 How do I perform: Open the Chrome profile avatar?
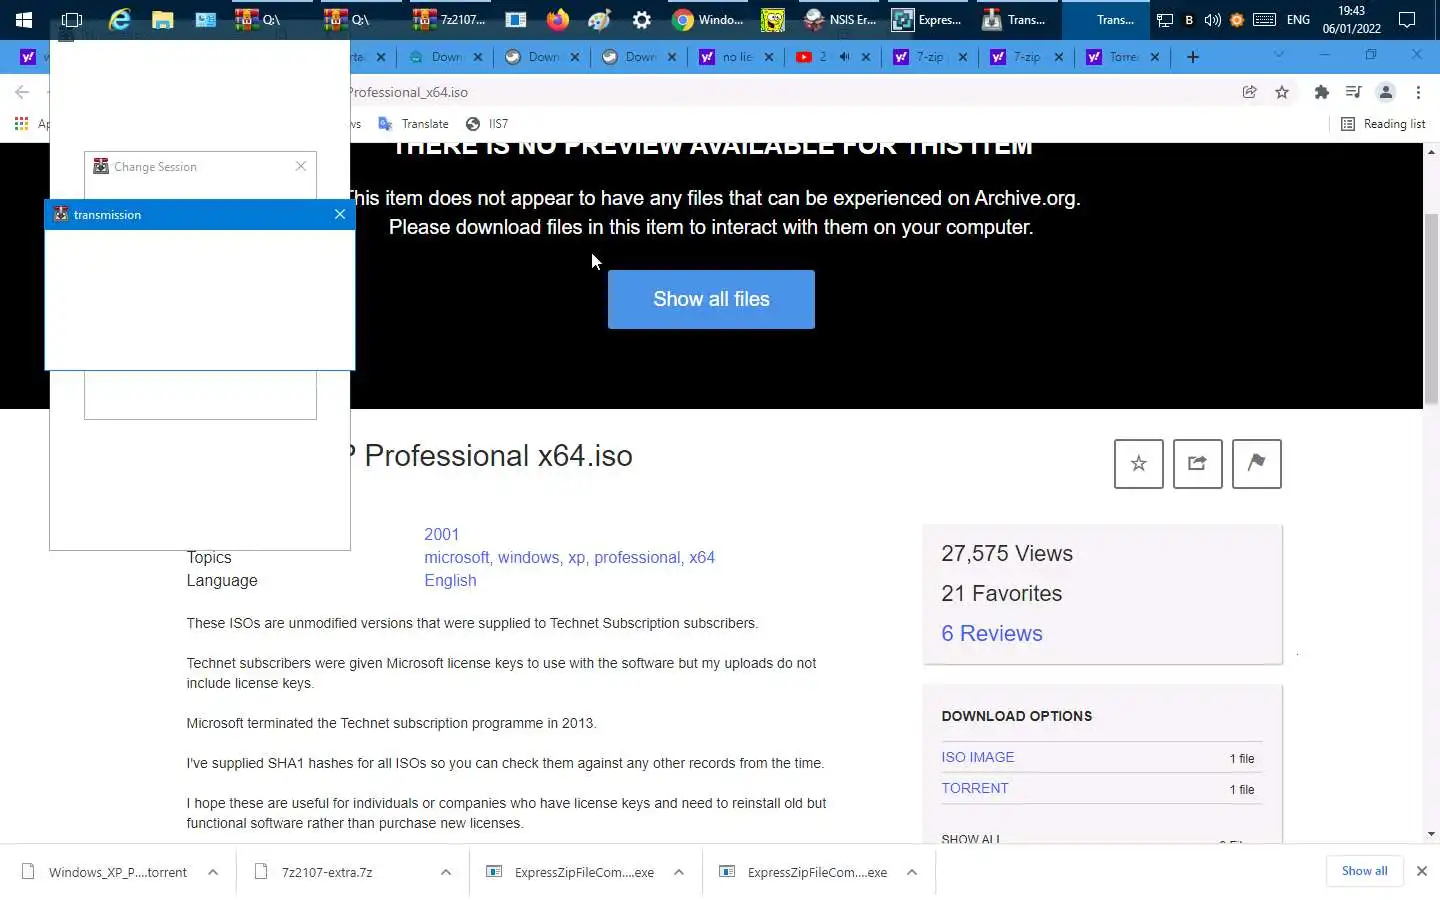click(1386, 92)
